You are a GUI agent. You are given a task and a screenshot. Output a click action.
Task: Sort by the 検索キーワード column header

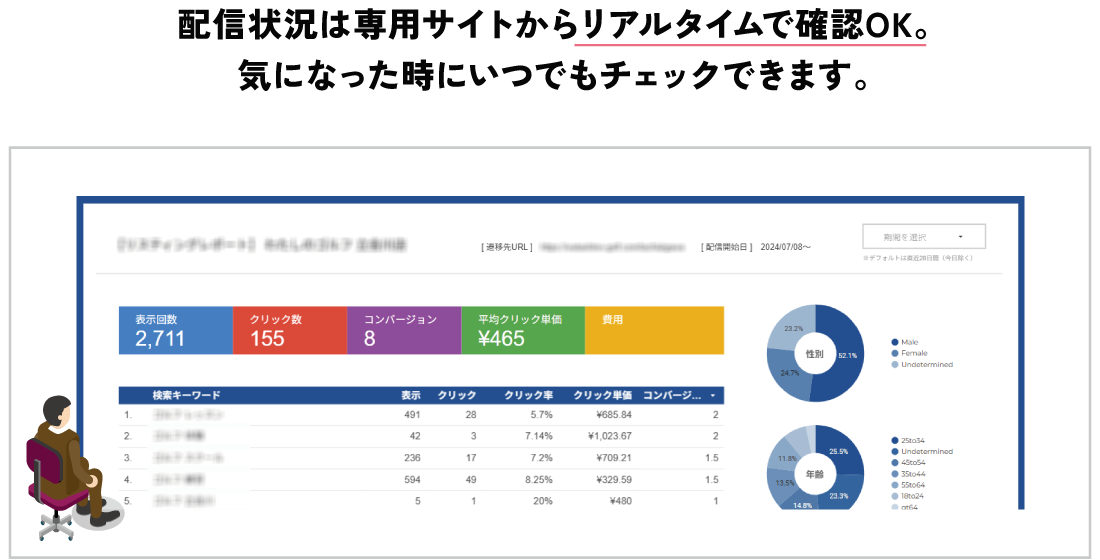click(187, 395)
